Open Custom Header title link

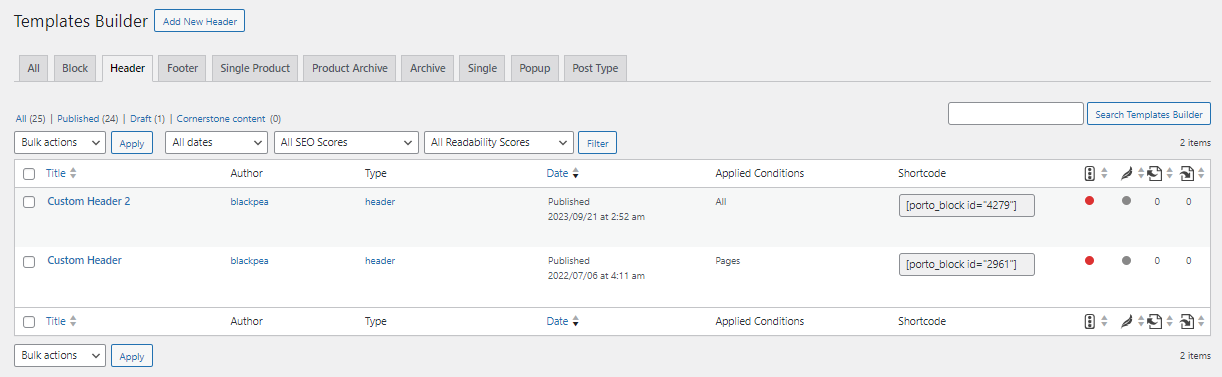[85, 260]
